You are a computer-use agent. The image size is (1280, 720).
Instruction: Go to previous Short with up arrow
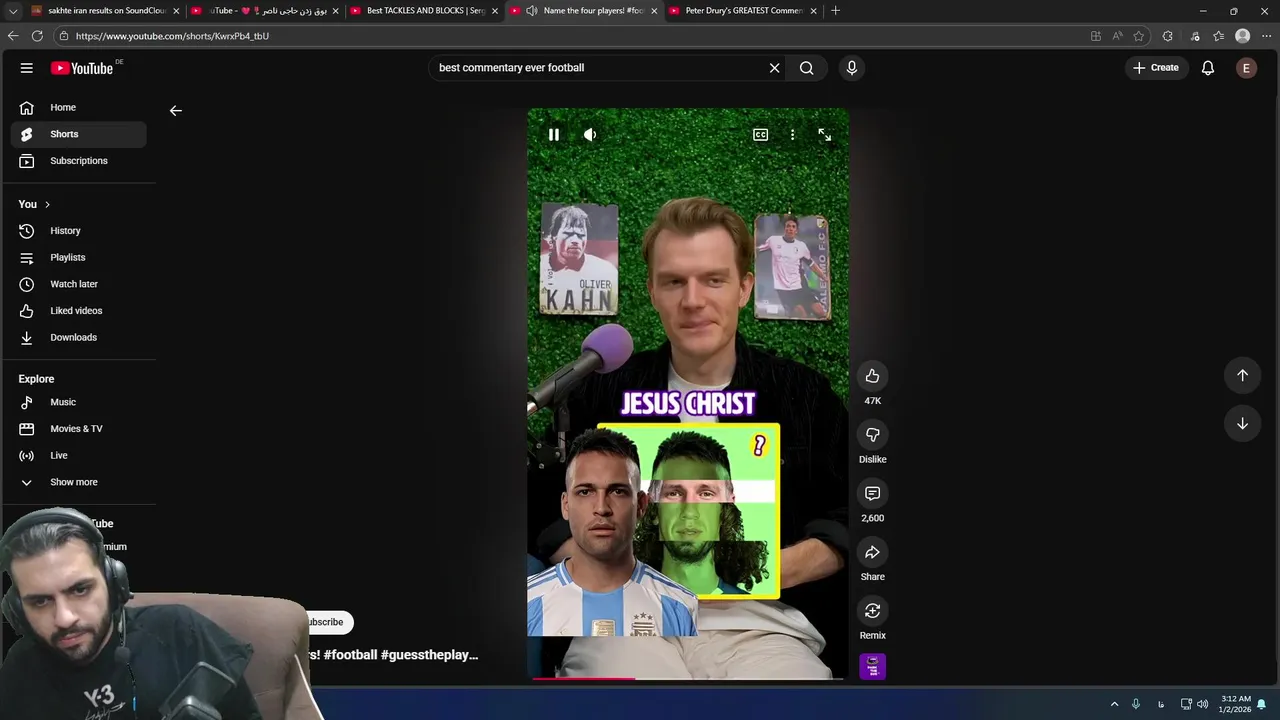(x=1243, y=375)
